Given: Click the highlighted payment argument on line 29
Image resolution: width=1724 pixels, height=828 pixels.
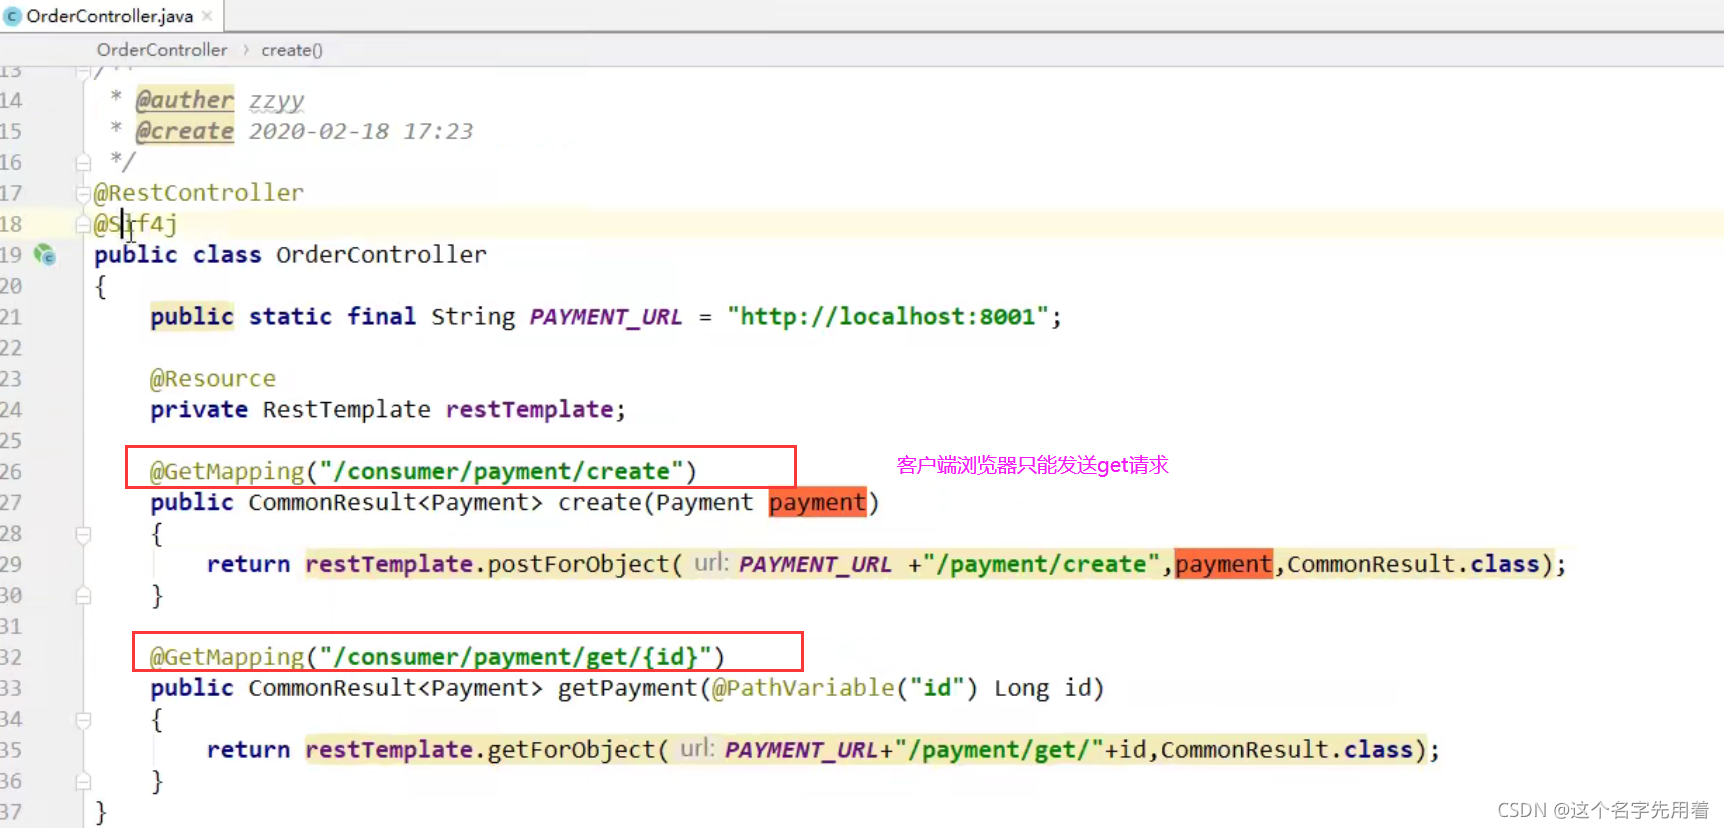Looking at the screenshot, I should pos(1224,564).
